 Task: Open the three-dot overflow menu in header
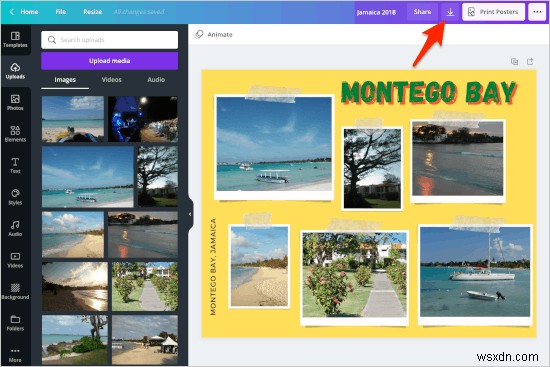click(x=537, y=12)
